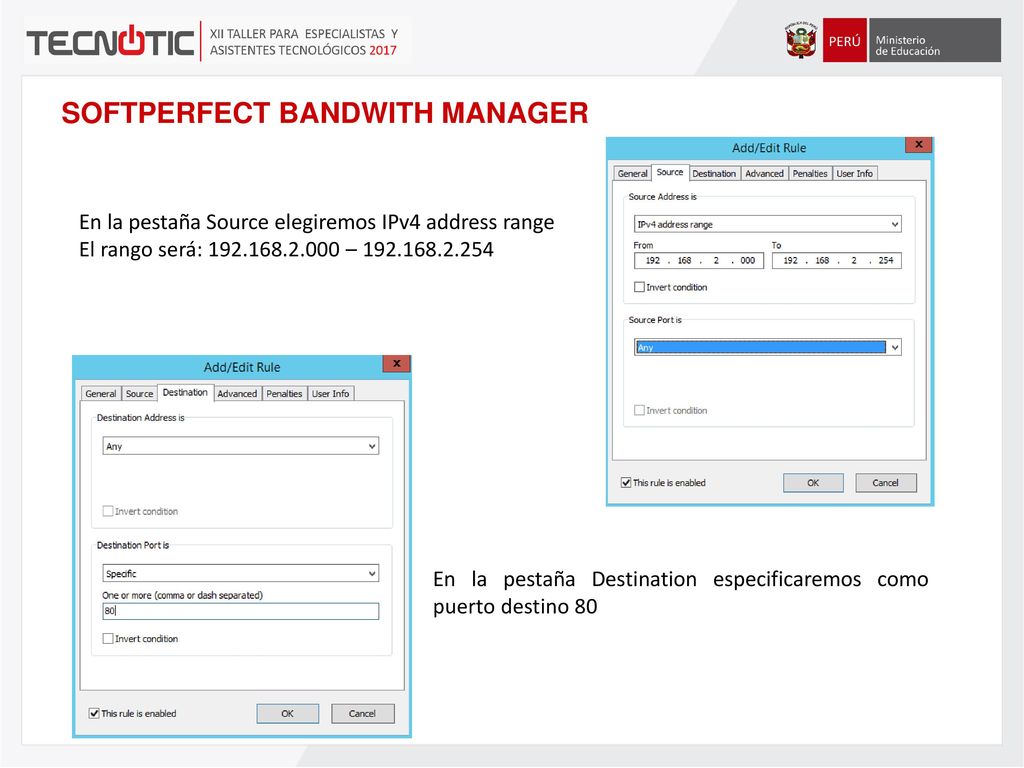Expand IPv4 address range dropdown
1024x768 pixels.
tap(895, 224)
